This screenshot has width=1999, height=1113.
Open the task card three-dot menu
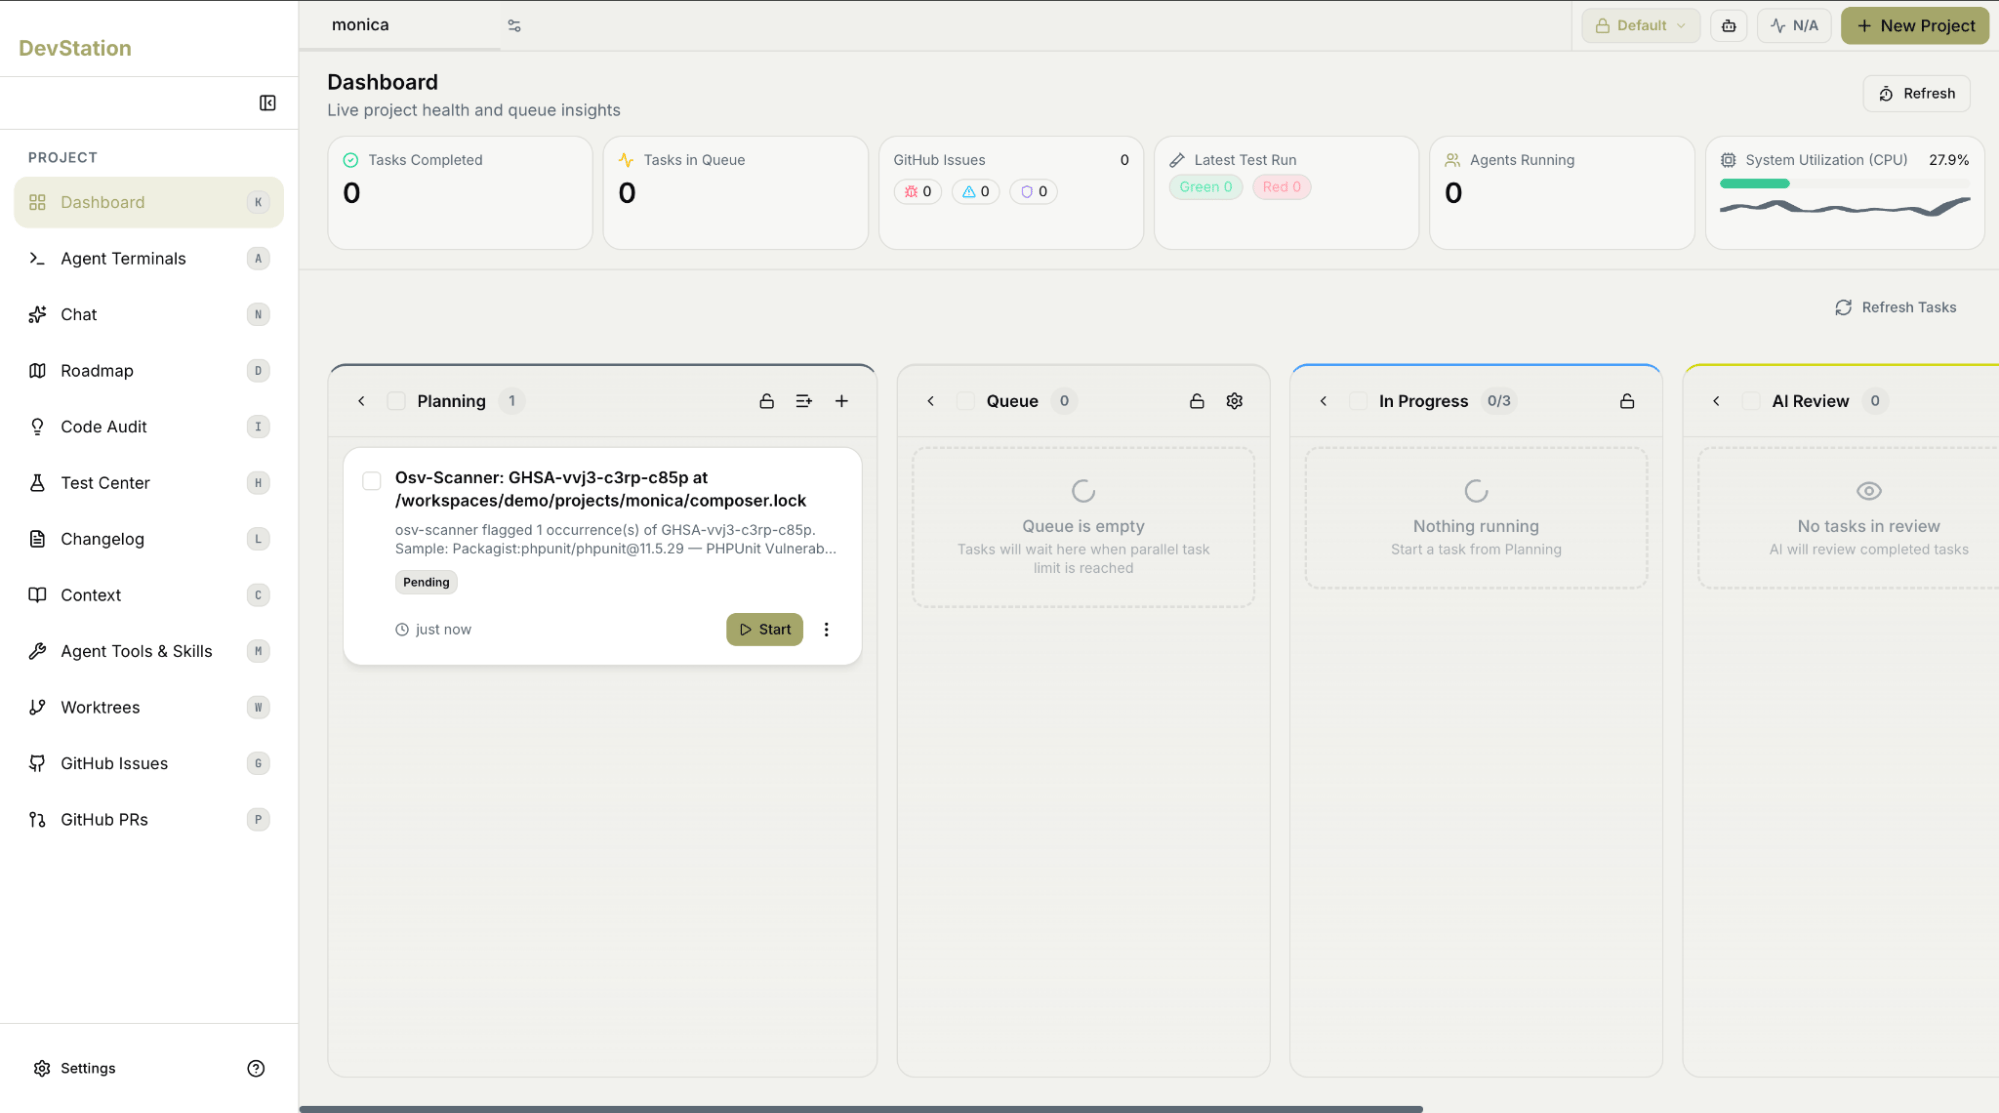pos(826,629)
